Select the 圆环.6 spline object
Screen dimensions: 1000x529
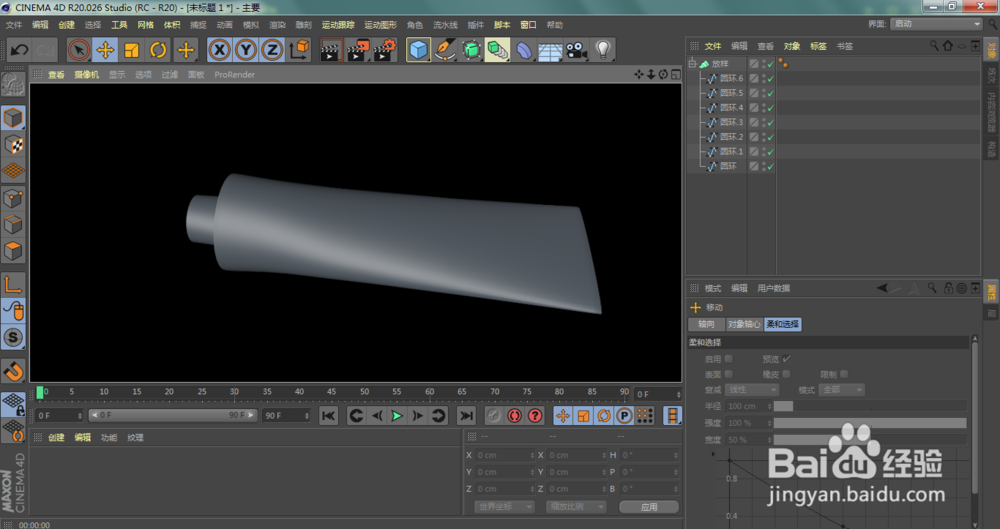732,78
